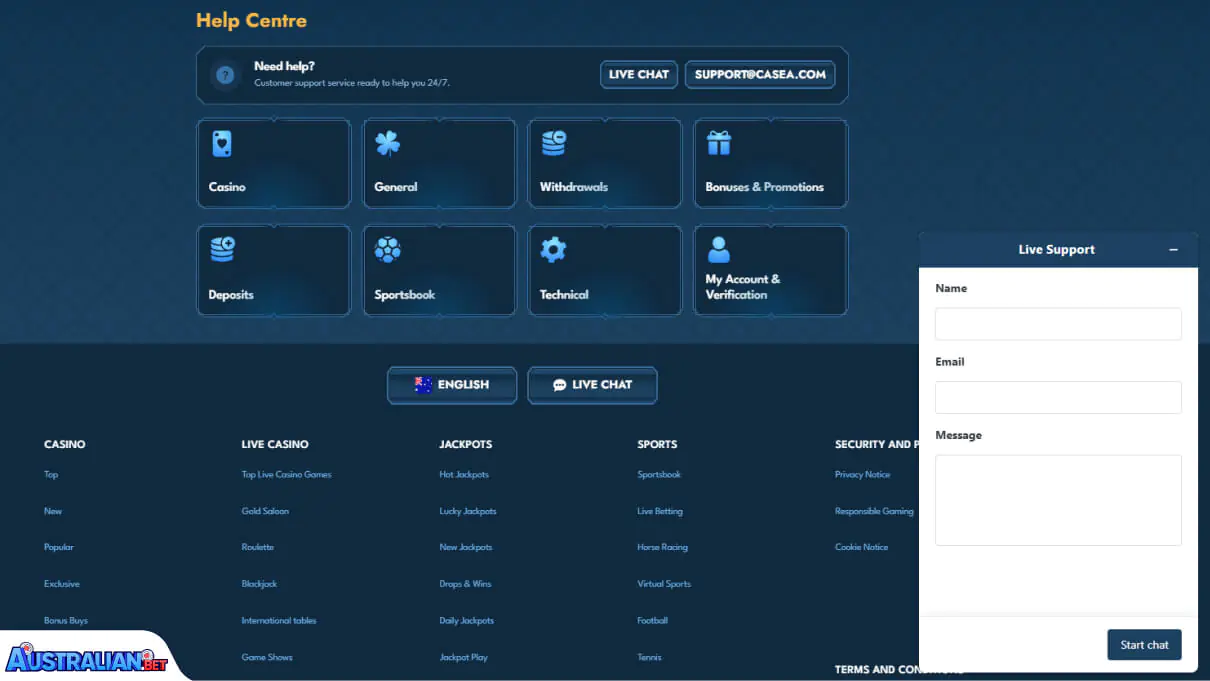Click the SUPPORT@CASEA.COM button
The image size is (1210, 681).
coord(760,74)
